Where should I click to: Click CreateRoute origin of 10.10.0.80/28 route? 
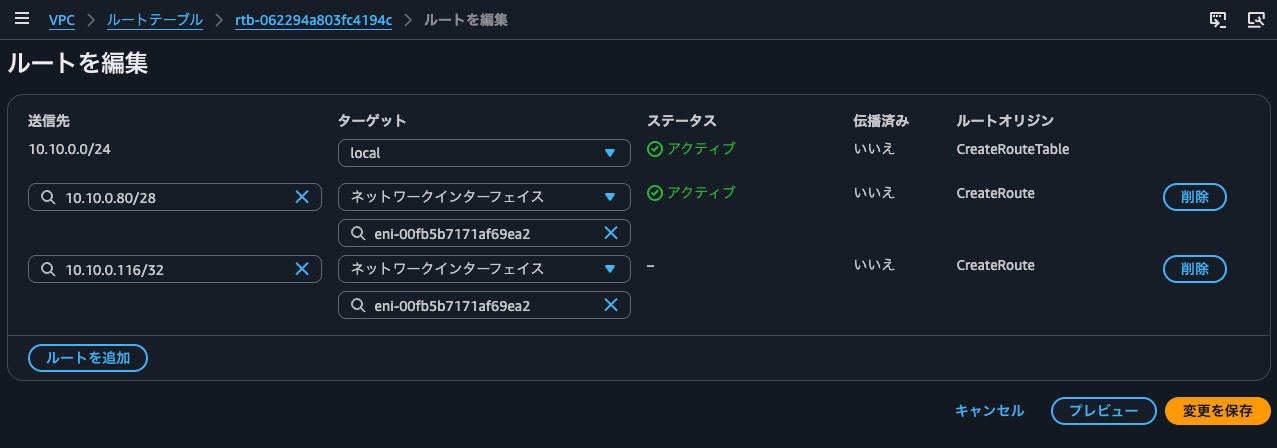[x=996, y=193]
